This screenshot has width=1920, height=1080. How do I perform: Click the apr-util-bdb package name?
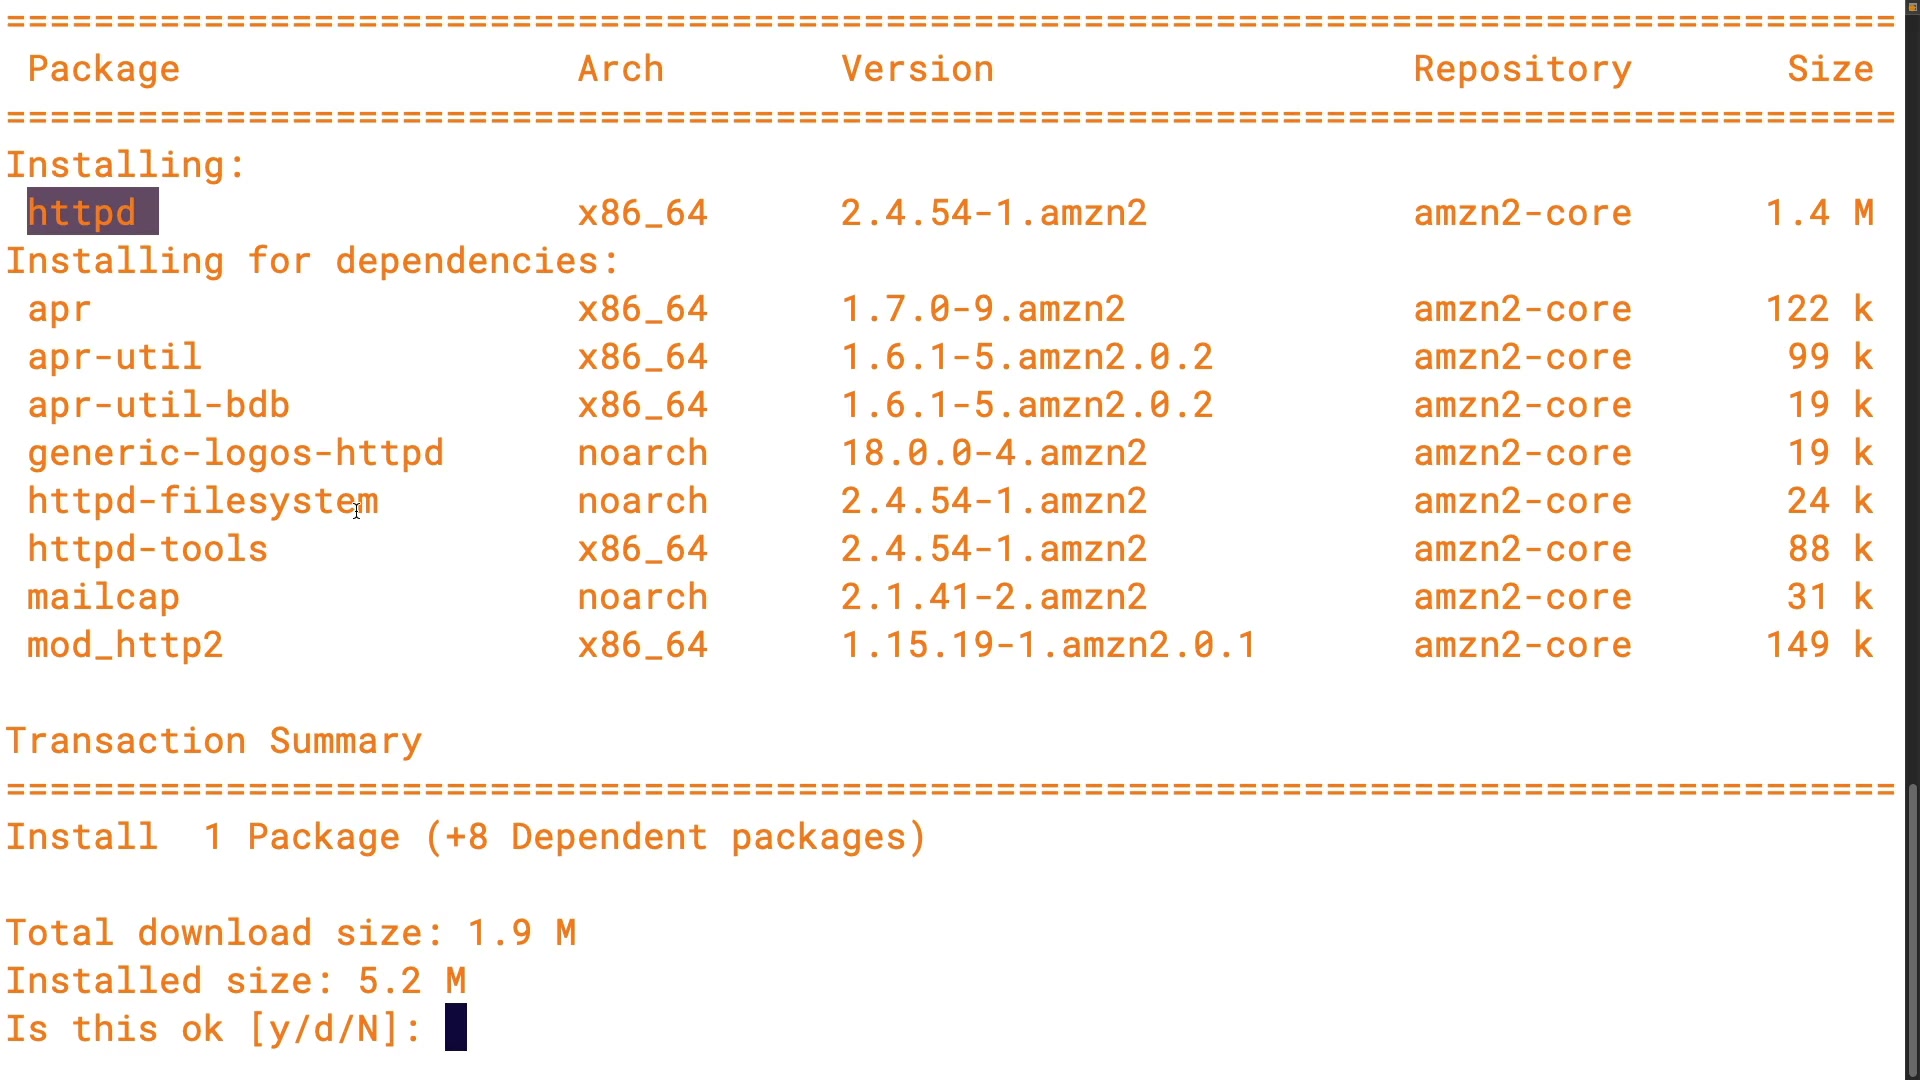(x=158, y=405)
